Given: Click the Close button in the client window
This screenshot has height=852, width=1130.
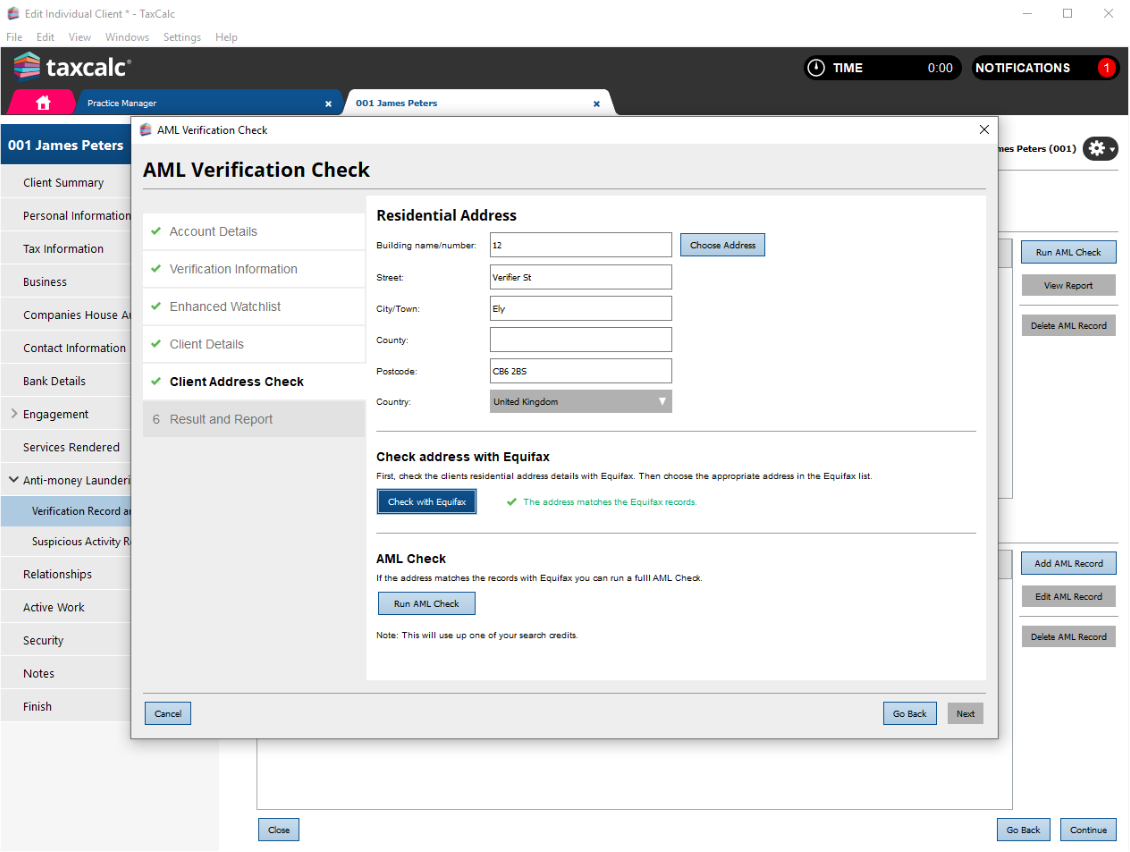Looking at the screenshot, I should click(x=279, y=830).
